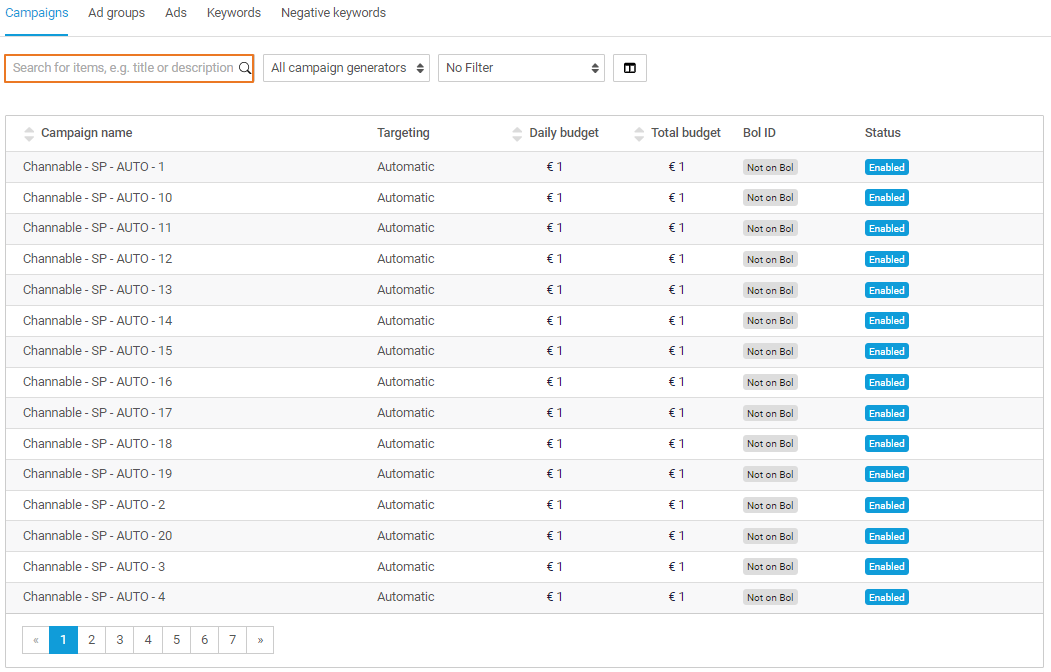Jump to page 7 in pagination
This screenshot has width=1051, height=672.
click(x=232, y=640)
